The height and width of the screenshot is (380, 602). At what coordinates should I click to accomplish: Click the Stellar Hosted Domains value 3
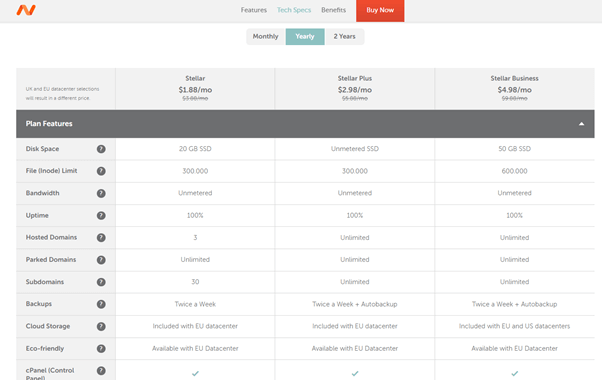pyautogui.click(x=195, y=238)
